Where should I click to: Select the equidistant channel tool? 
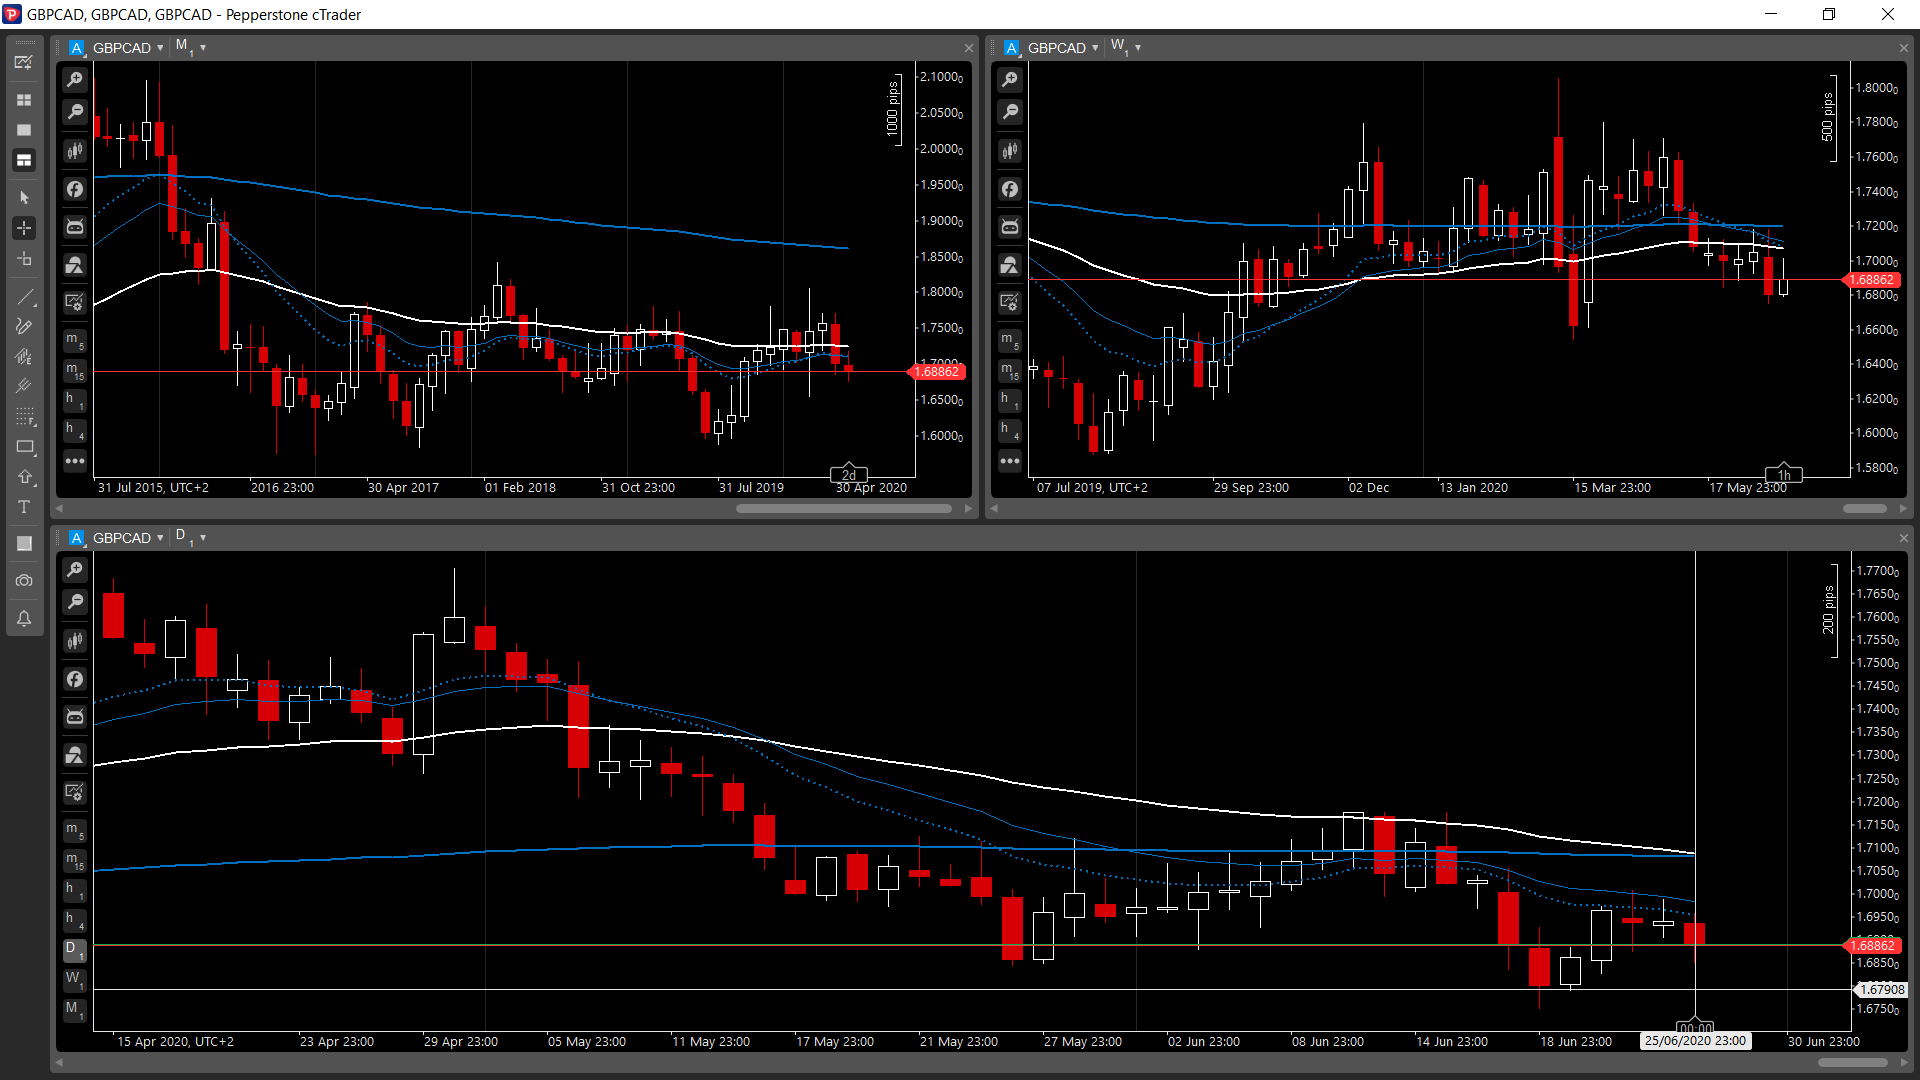point(24,356)
